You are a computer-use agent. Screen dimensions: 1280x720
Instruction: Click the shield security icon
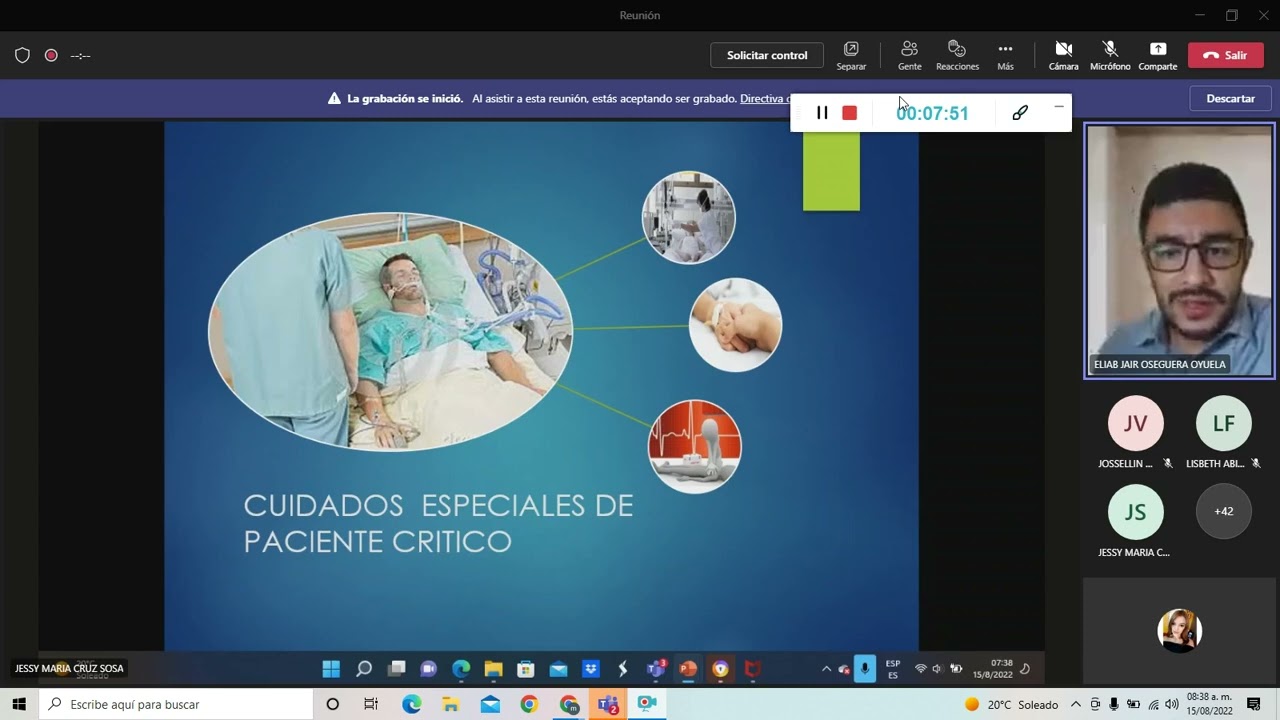point(22,55)
